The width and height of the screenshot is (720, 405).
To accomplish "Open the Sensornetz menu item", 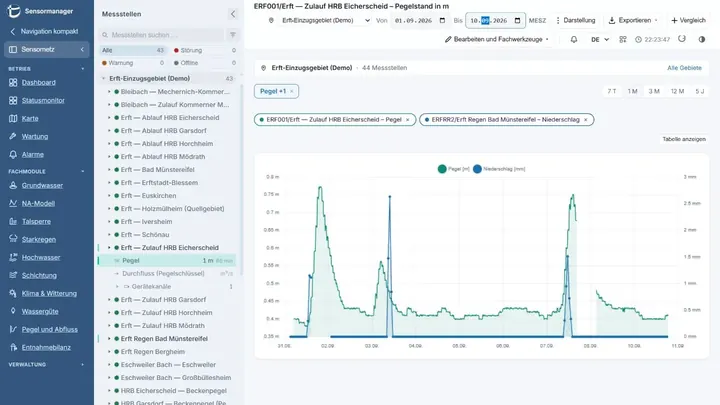I will [46, 50].
